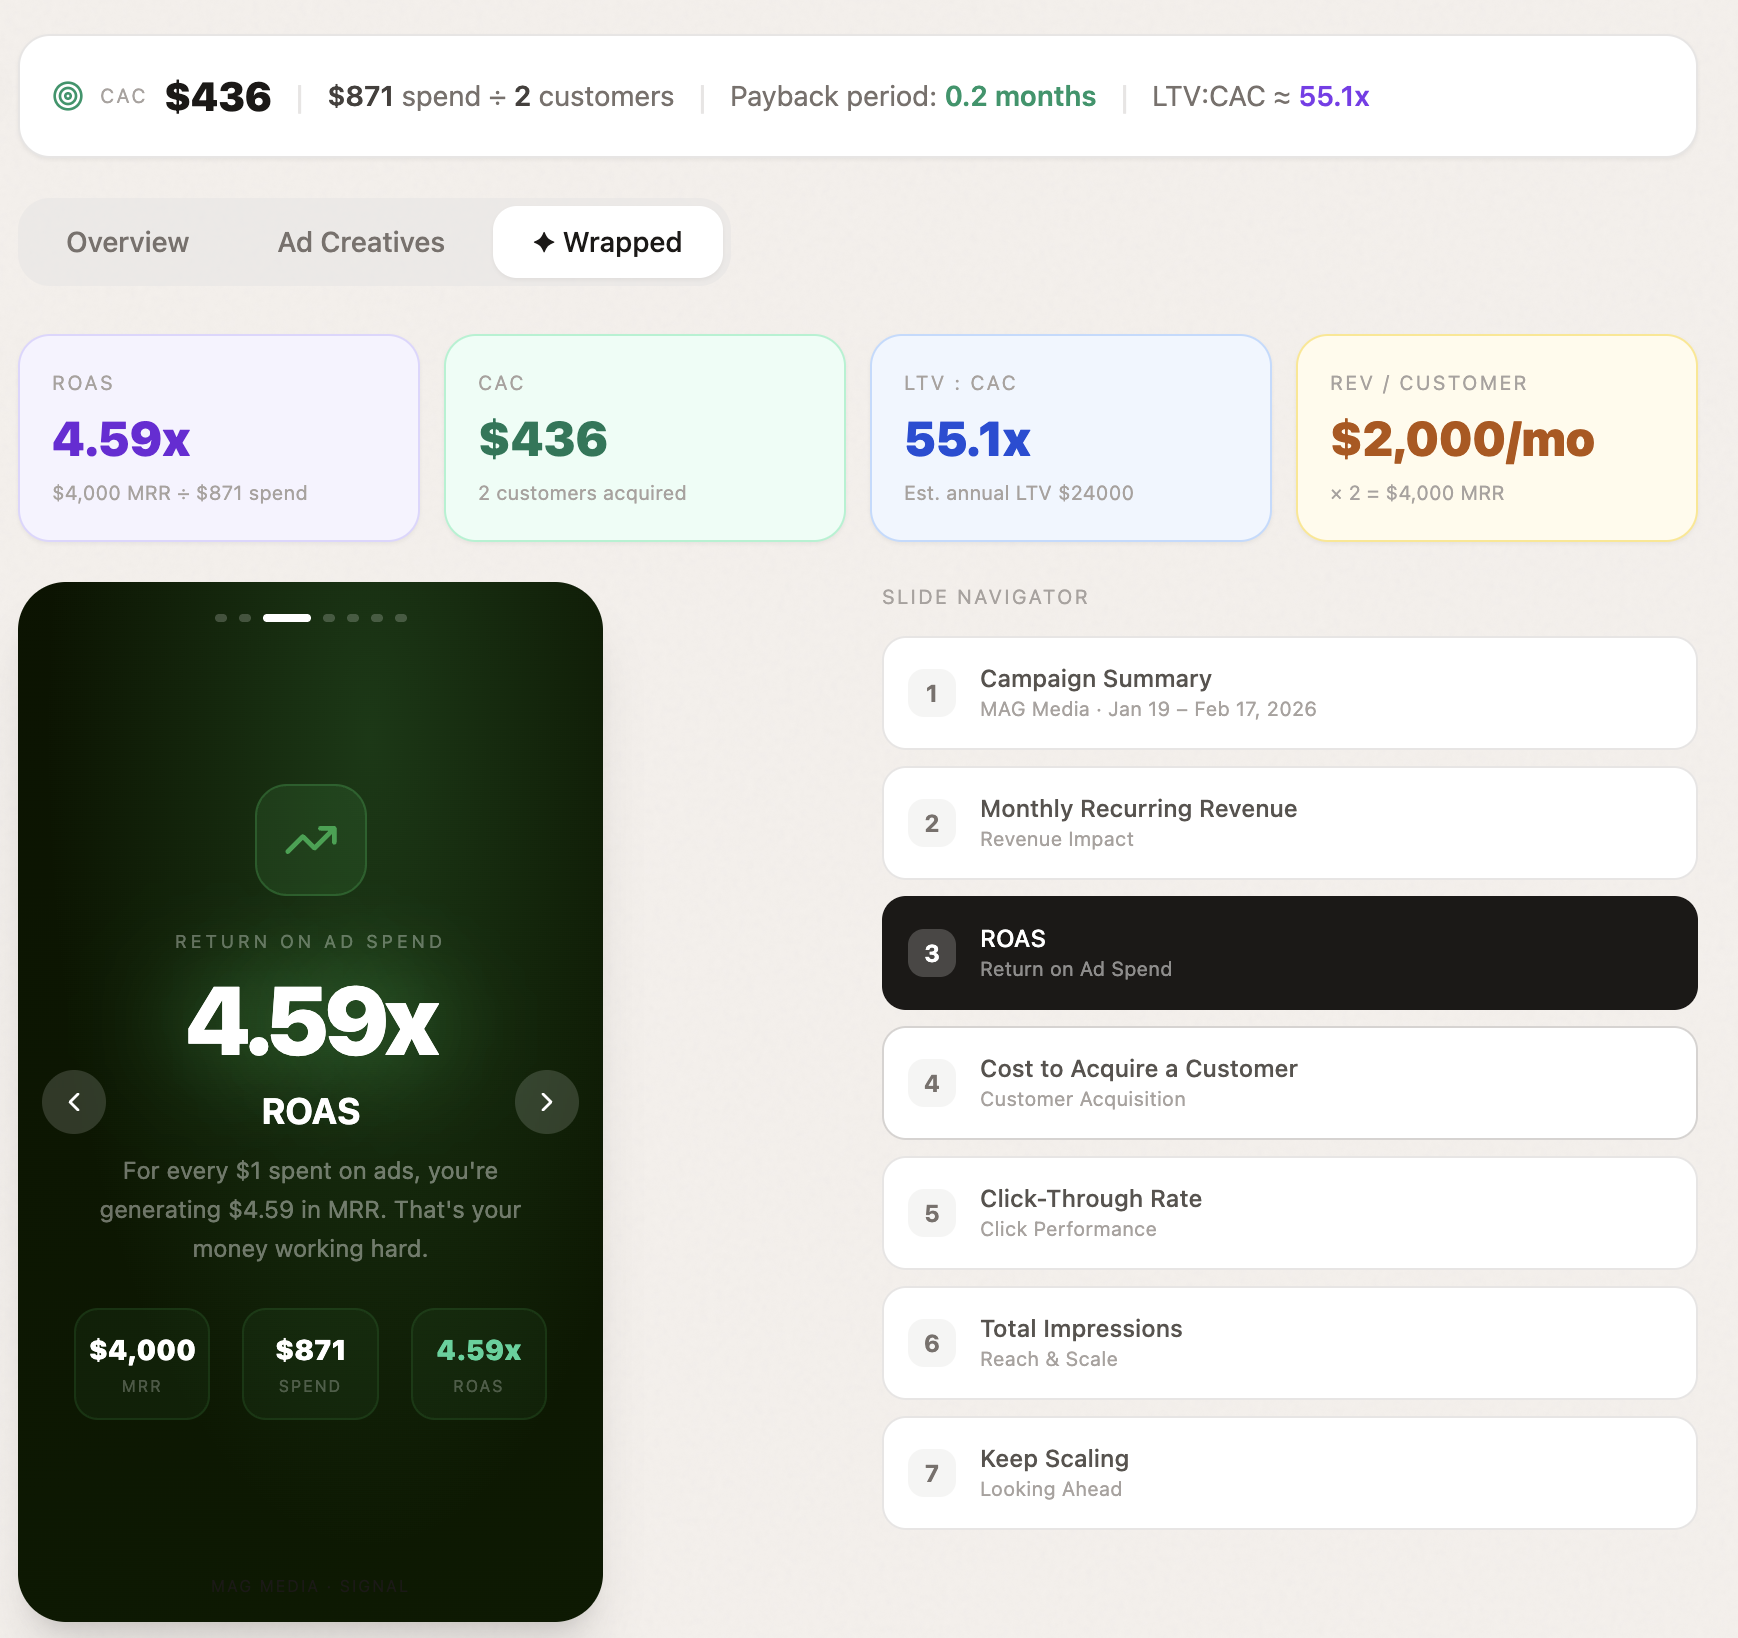The width and height of the screenshot is (1738, 1638).
Task: View the Click-Through Rate slide
Action: coord(1288,1213)
